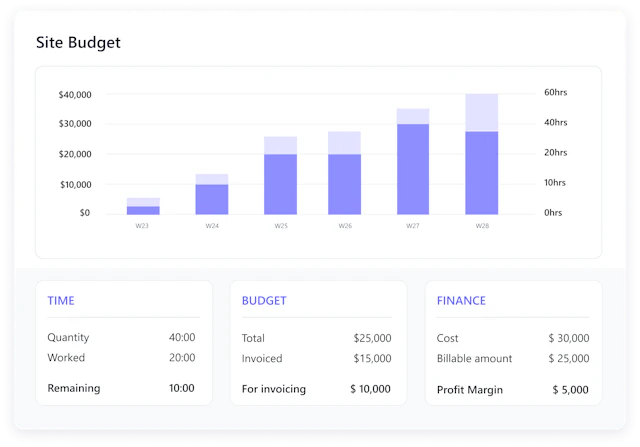The width and height of the screenshot is (640, 447).
Task: Click the 10:00 remaining value
Action: pos(182,388)
